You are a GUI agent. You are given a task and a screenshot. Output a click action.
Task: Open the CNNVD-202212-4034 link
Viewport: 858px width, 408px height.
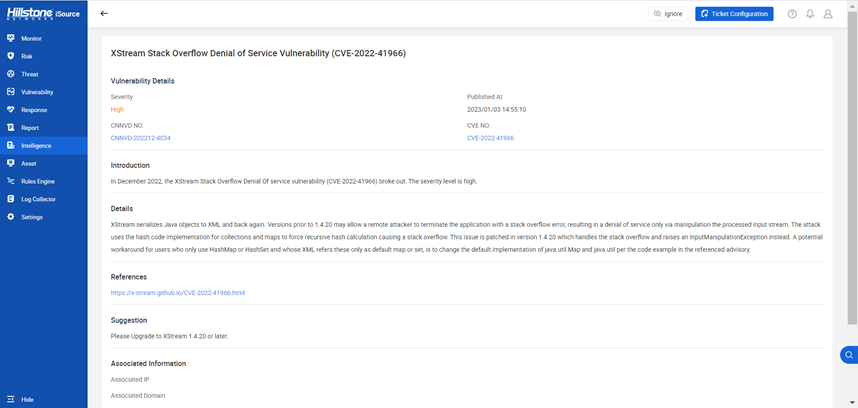(141, 138)
